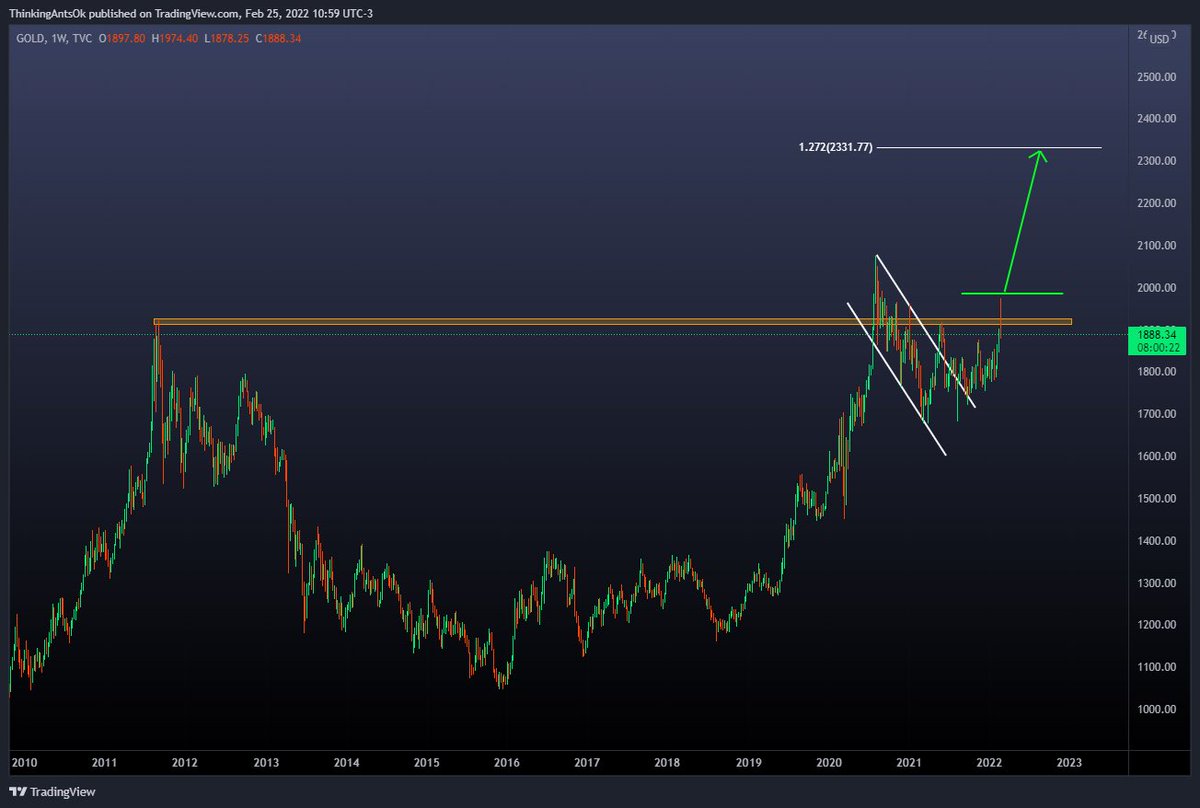Select the white 1.272 Fibonacci level line
1200x808 pixels.
coord(988,148)
